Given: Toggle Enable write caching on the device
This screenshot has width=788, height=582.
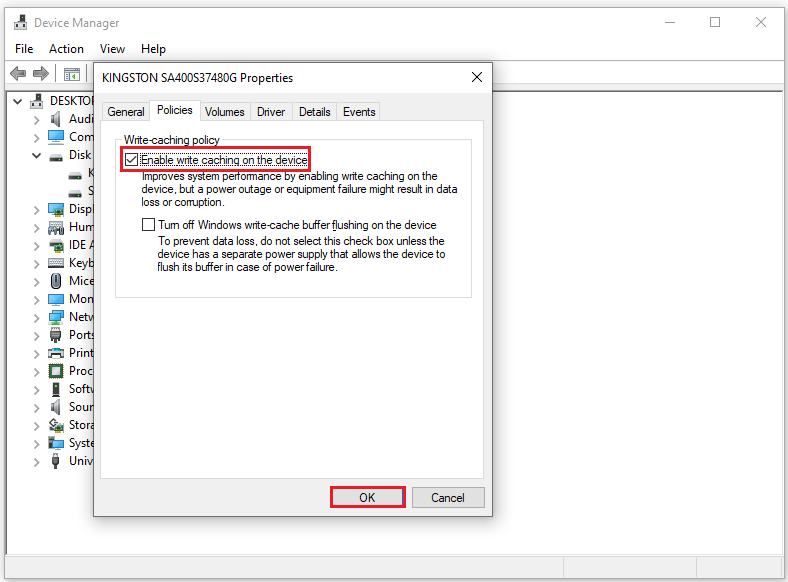Looking at the screenshot, I should [x=132, y=160].
